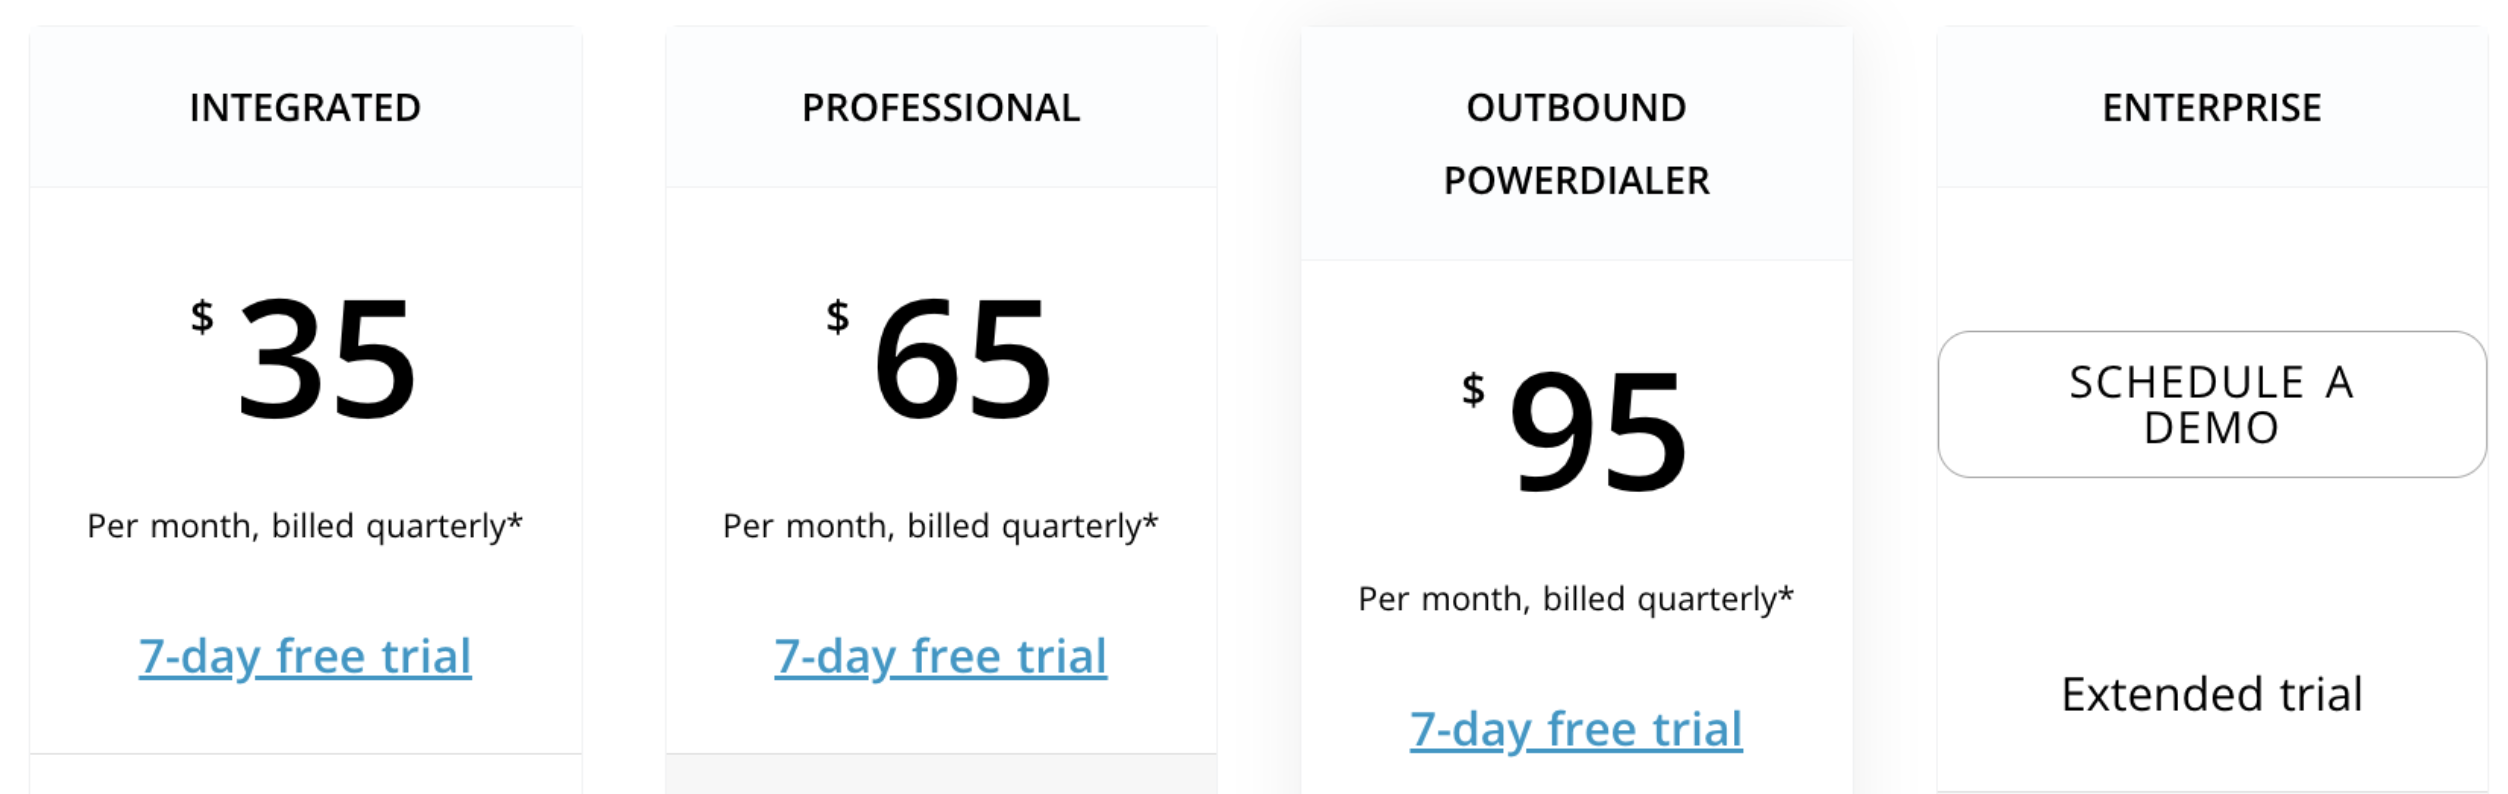The height and width of the screenshot is (794, 2508).
Task: Click the footnote asterisk in Integrated's billing note
Action: (515, 521)
